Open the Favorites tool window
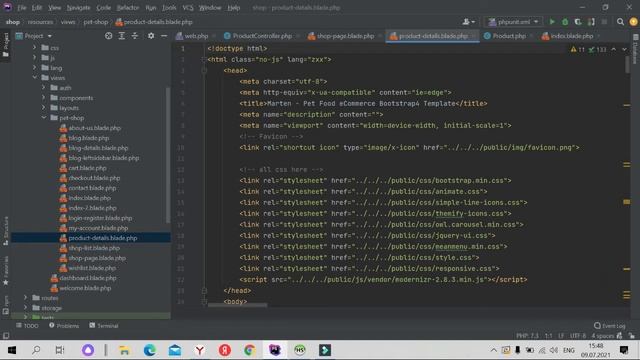 coord(5,270)
